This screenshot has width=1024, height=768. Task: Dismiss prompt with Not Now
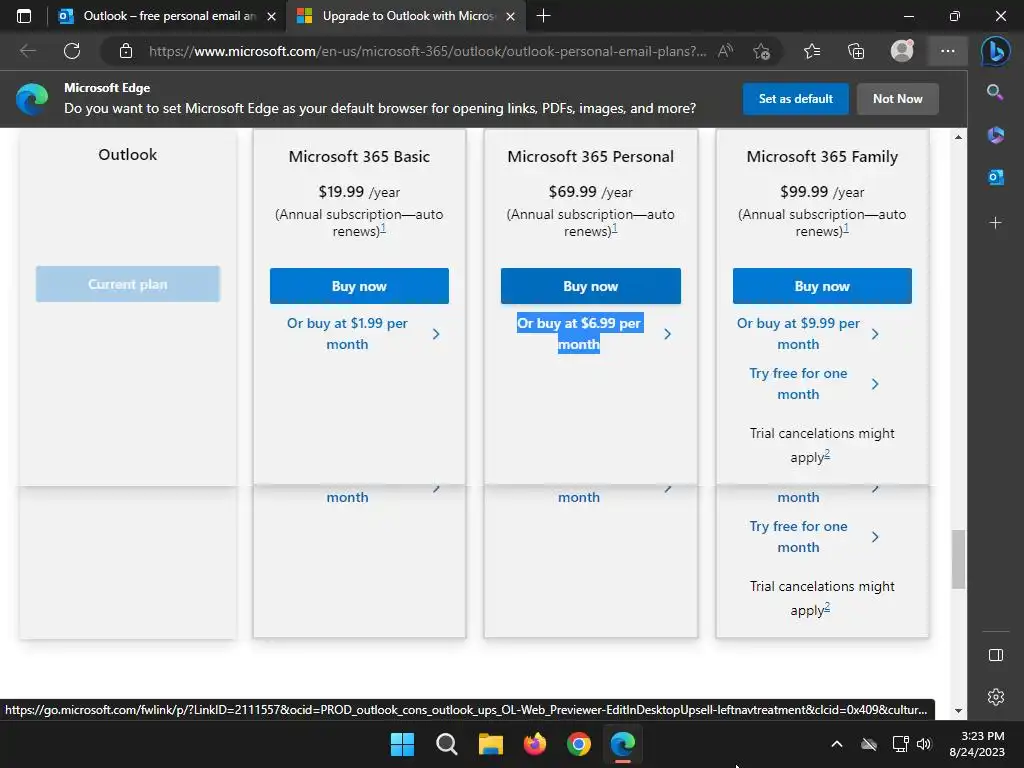click(x=897, y=99)
